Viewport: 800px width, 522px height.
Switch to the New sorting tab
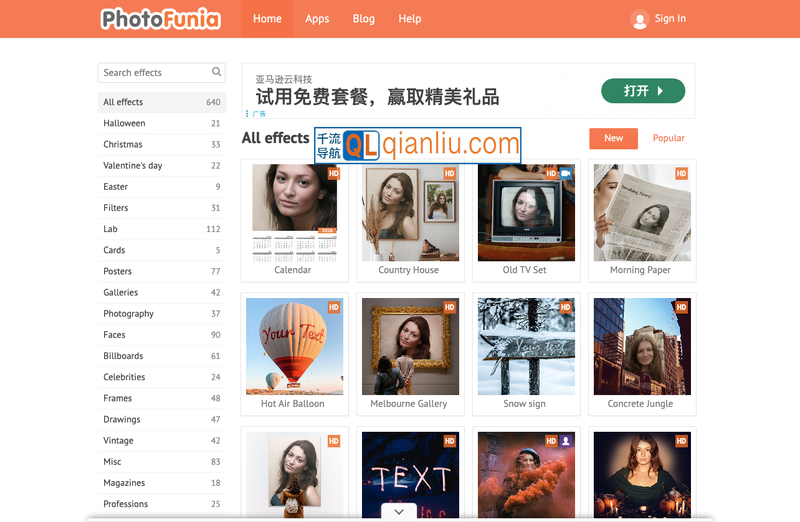click(x=613, y=138)
